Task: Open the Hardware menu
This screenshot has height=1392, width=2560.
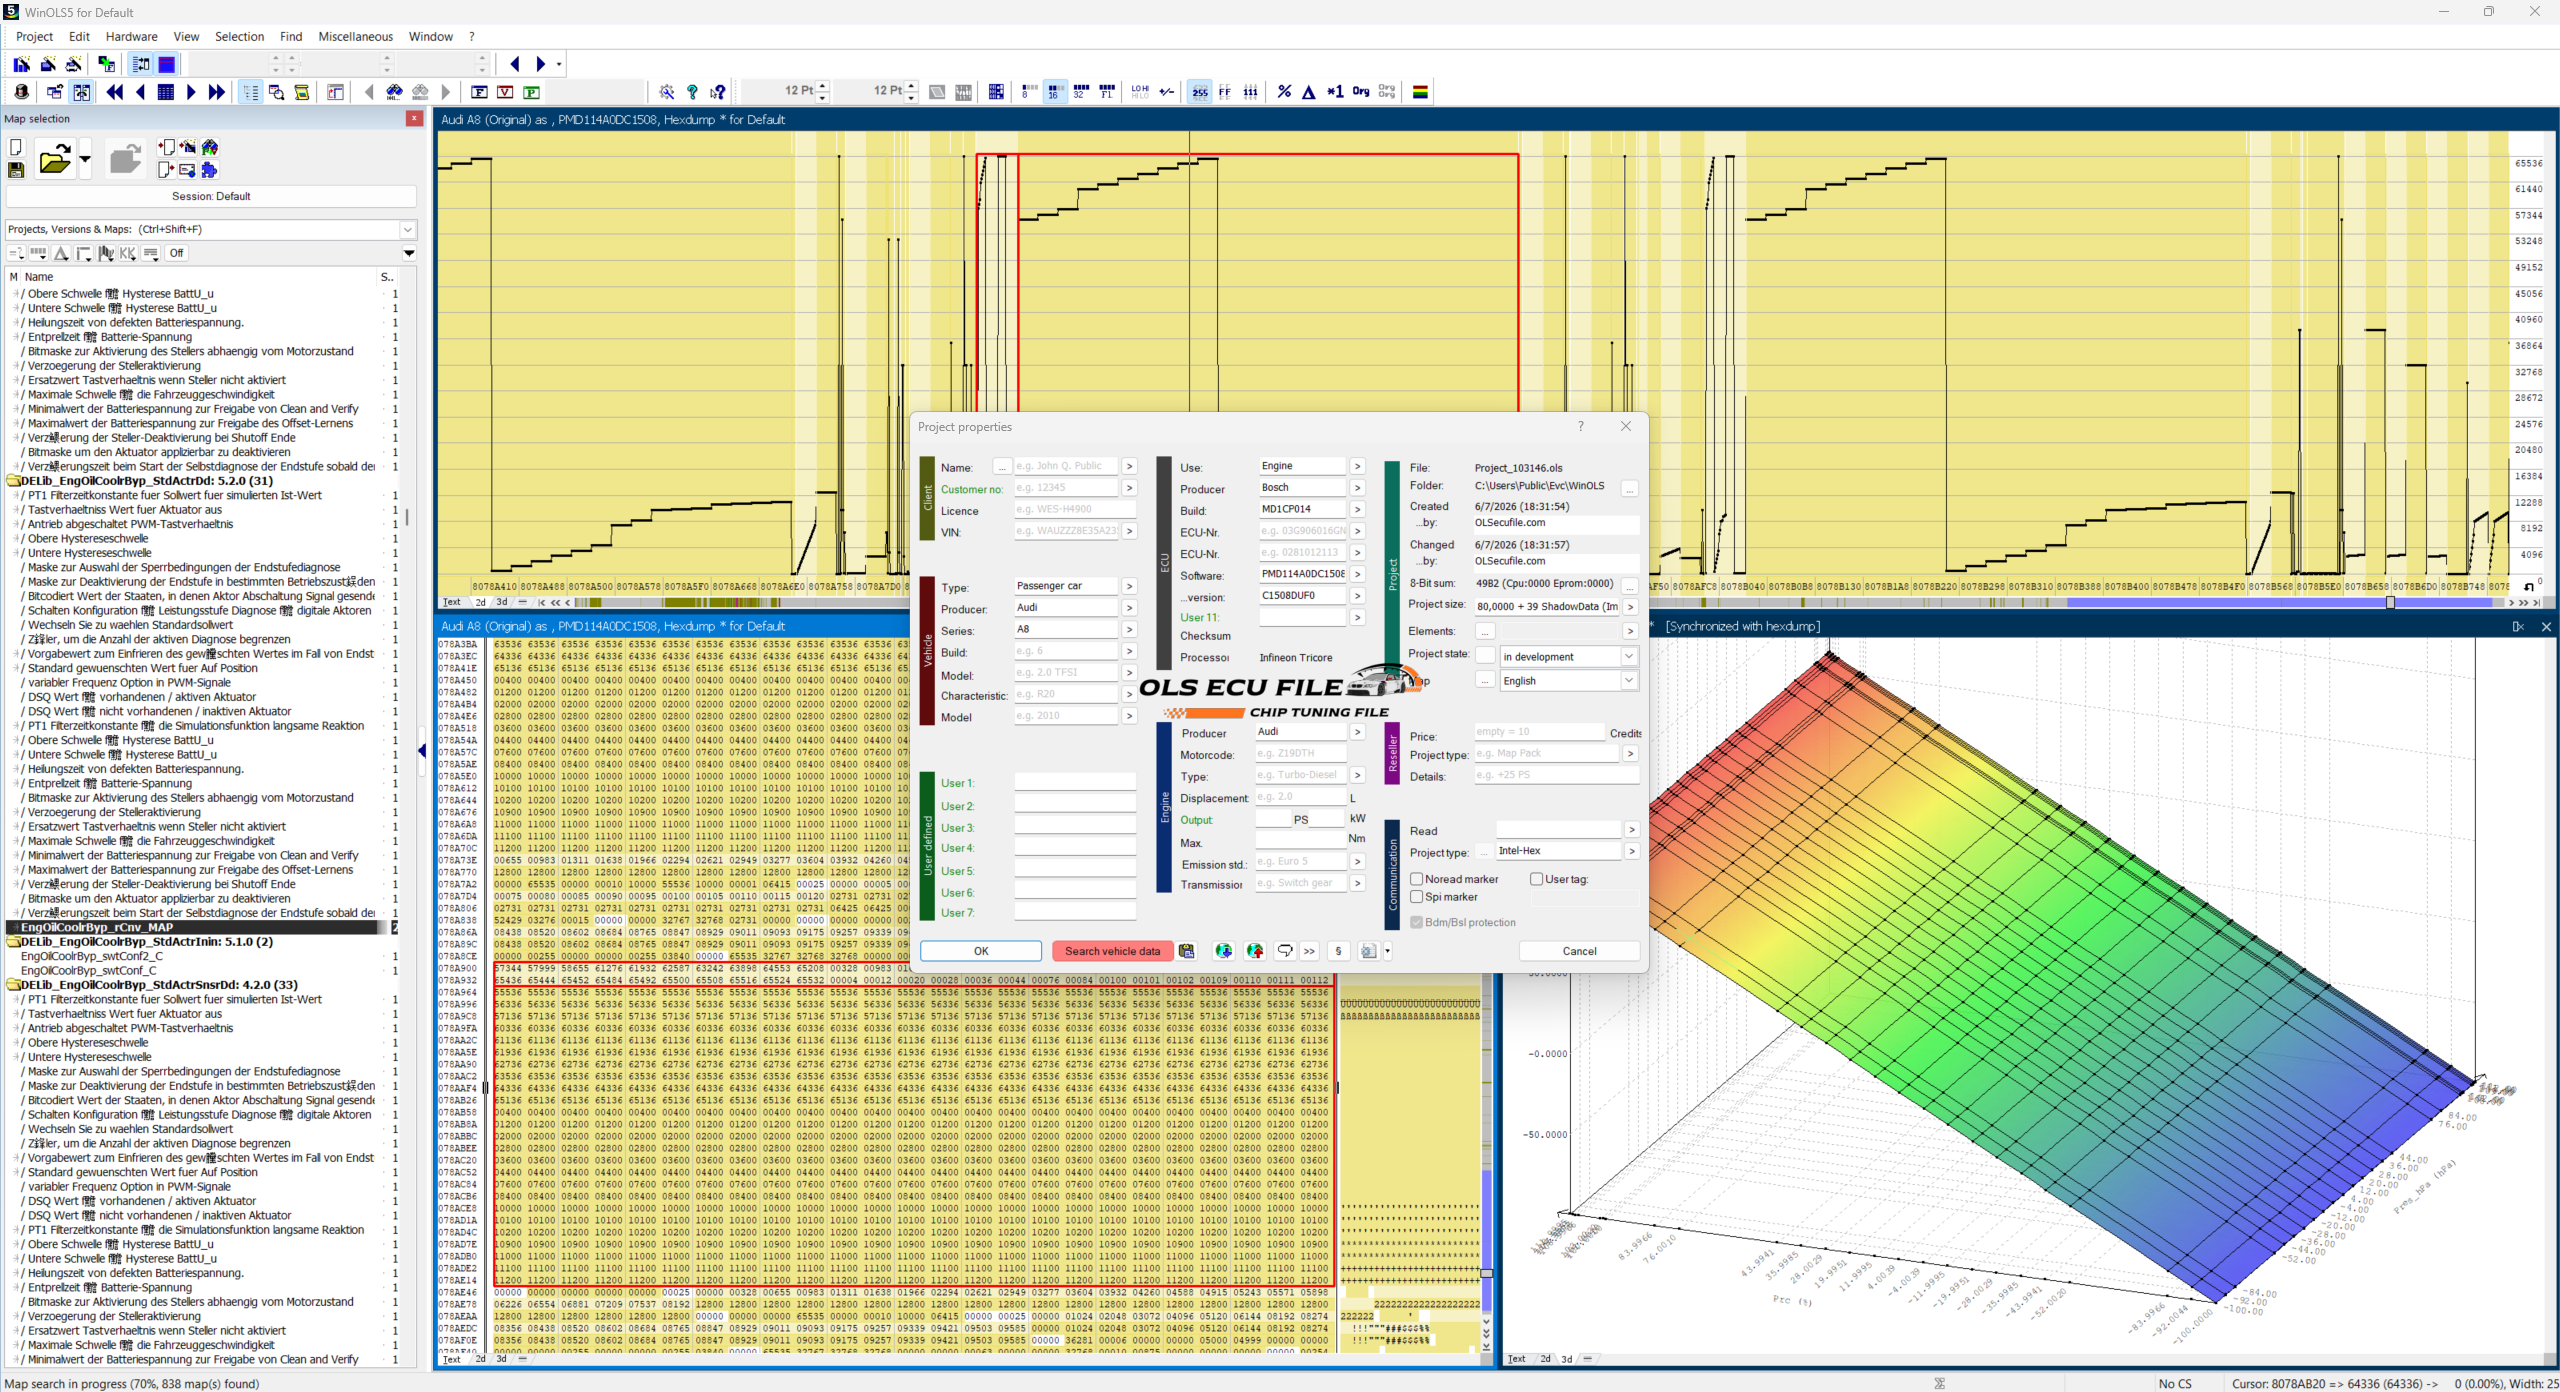Action: (x=131, y=37)
